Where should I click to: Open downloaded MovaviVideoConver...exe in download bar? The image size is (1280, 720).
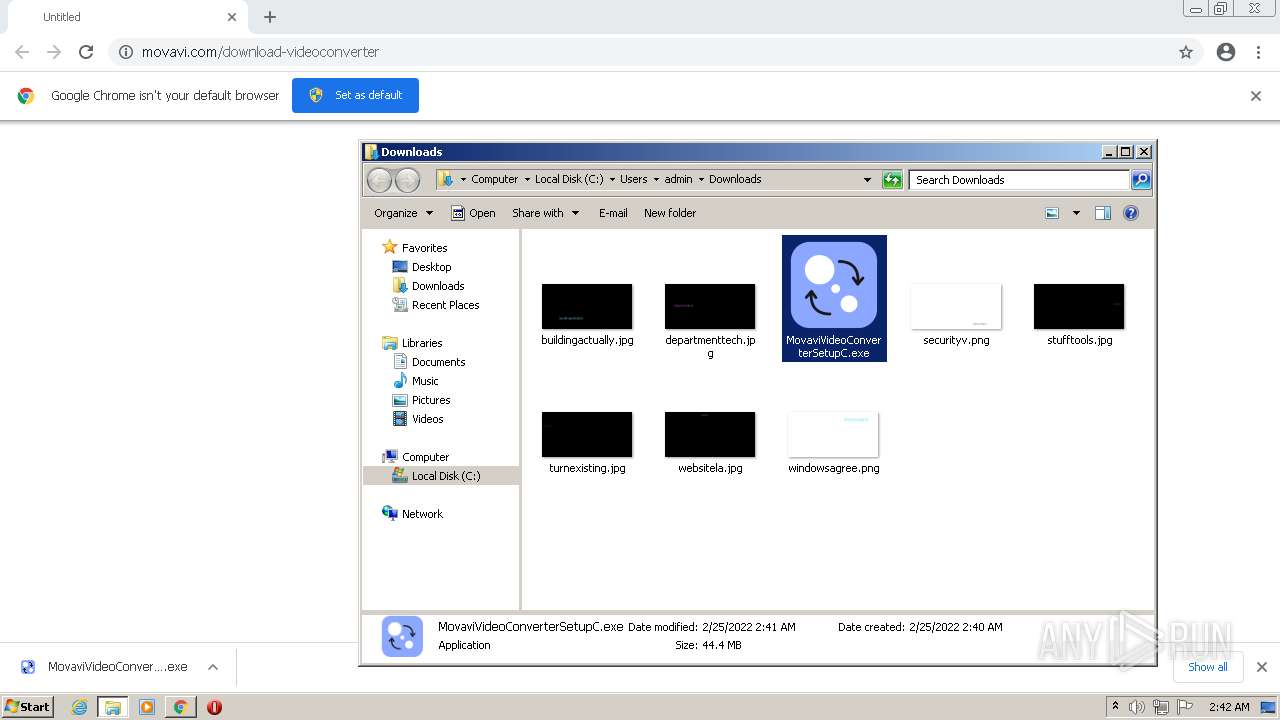[104, 667]
